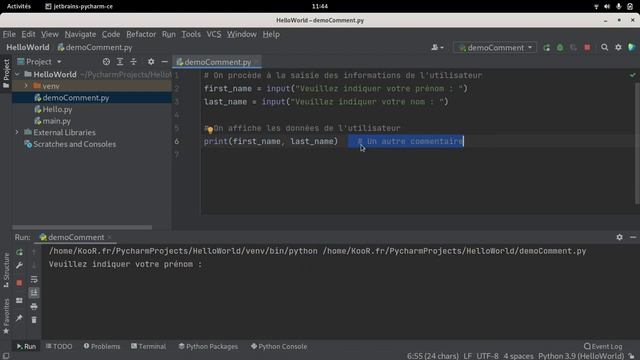Toggle the Project side tool window button
This screenshot has height=360, width=640.
[6, 73]
